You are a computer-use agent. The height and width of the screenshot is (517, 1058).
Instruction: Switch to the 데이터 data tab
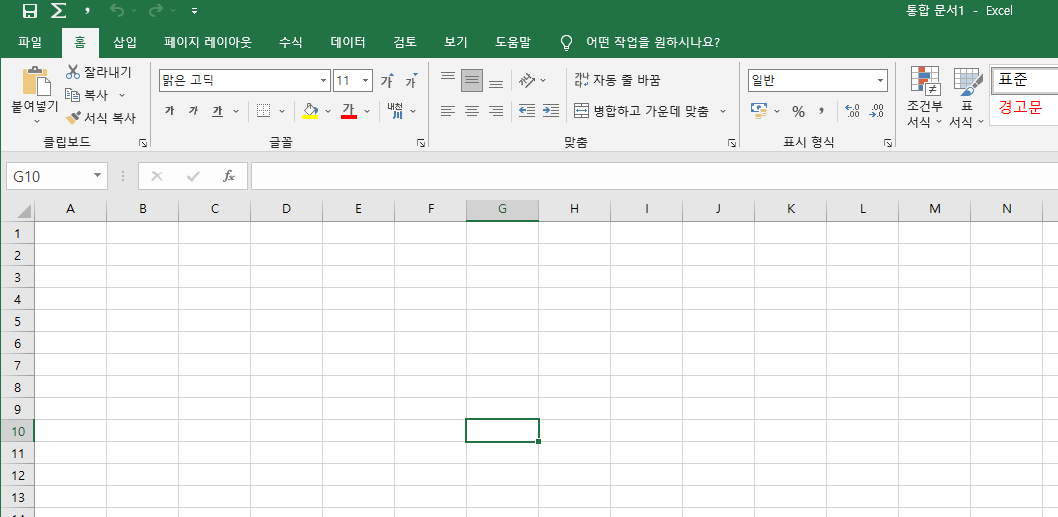[348, 43]
